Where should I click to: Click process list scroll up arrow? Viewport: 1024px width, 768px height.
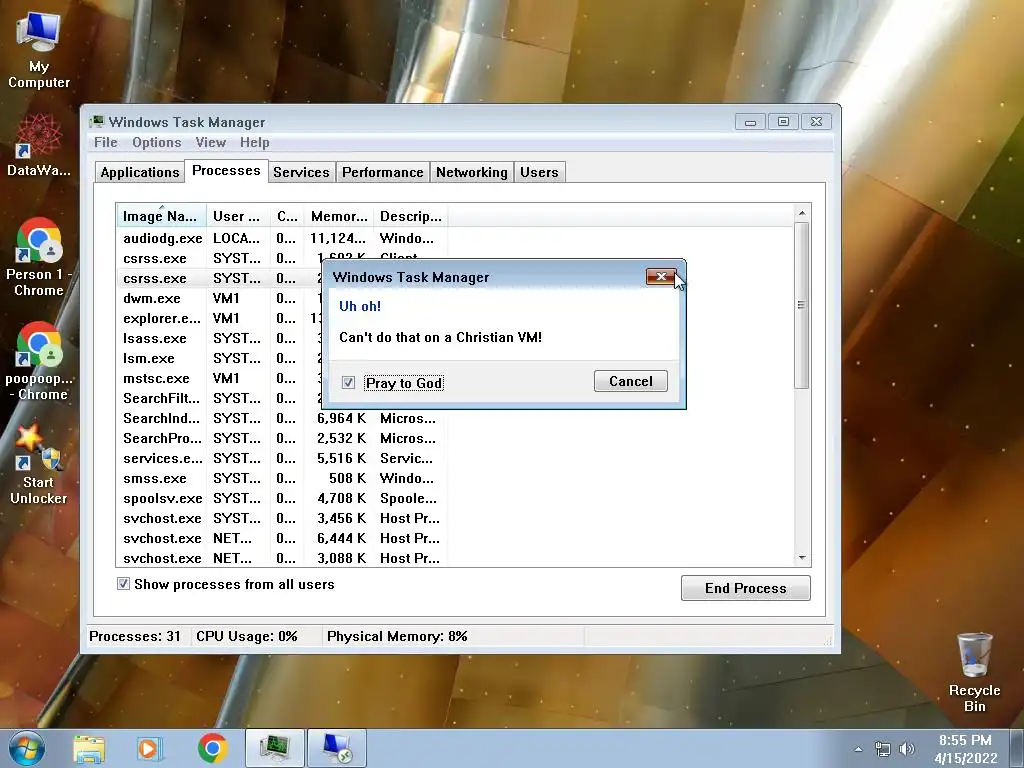click(802, 213)
